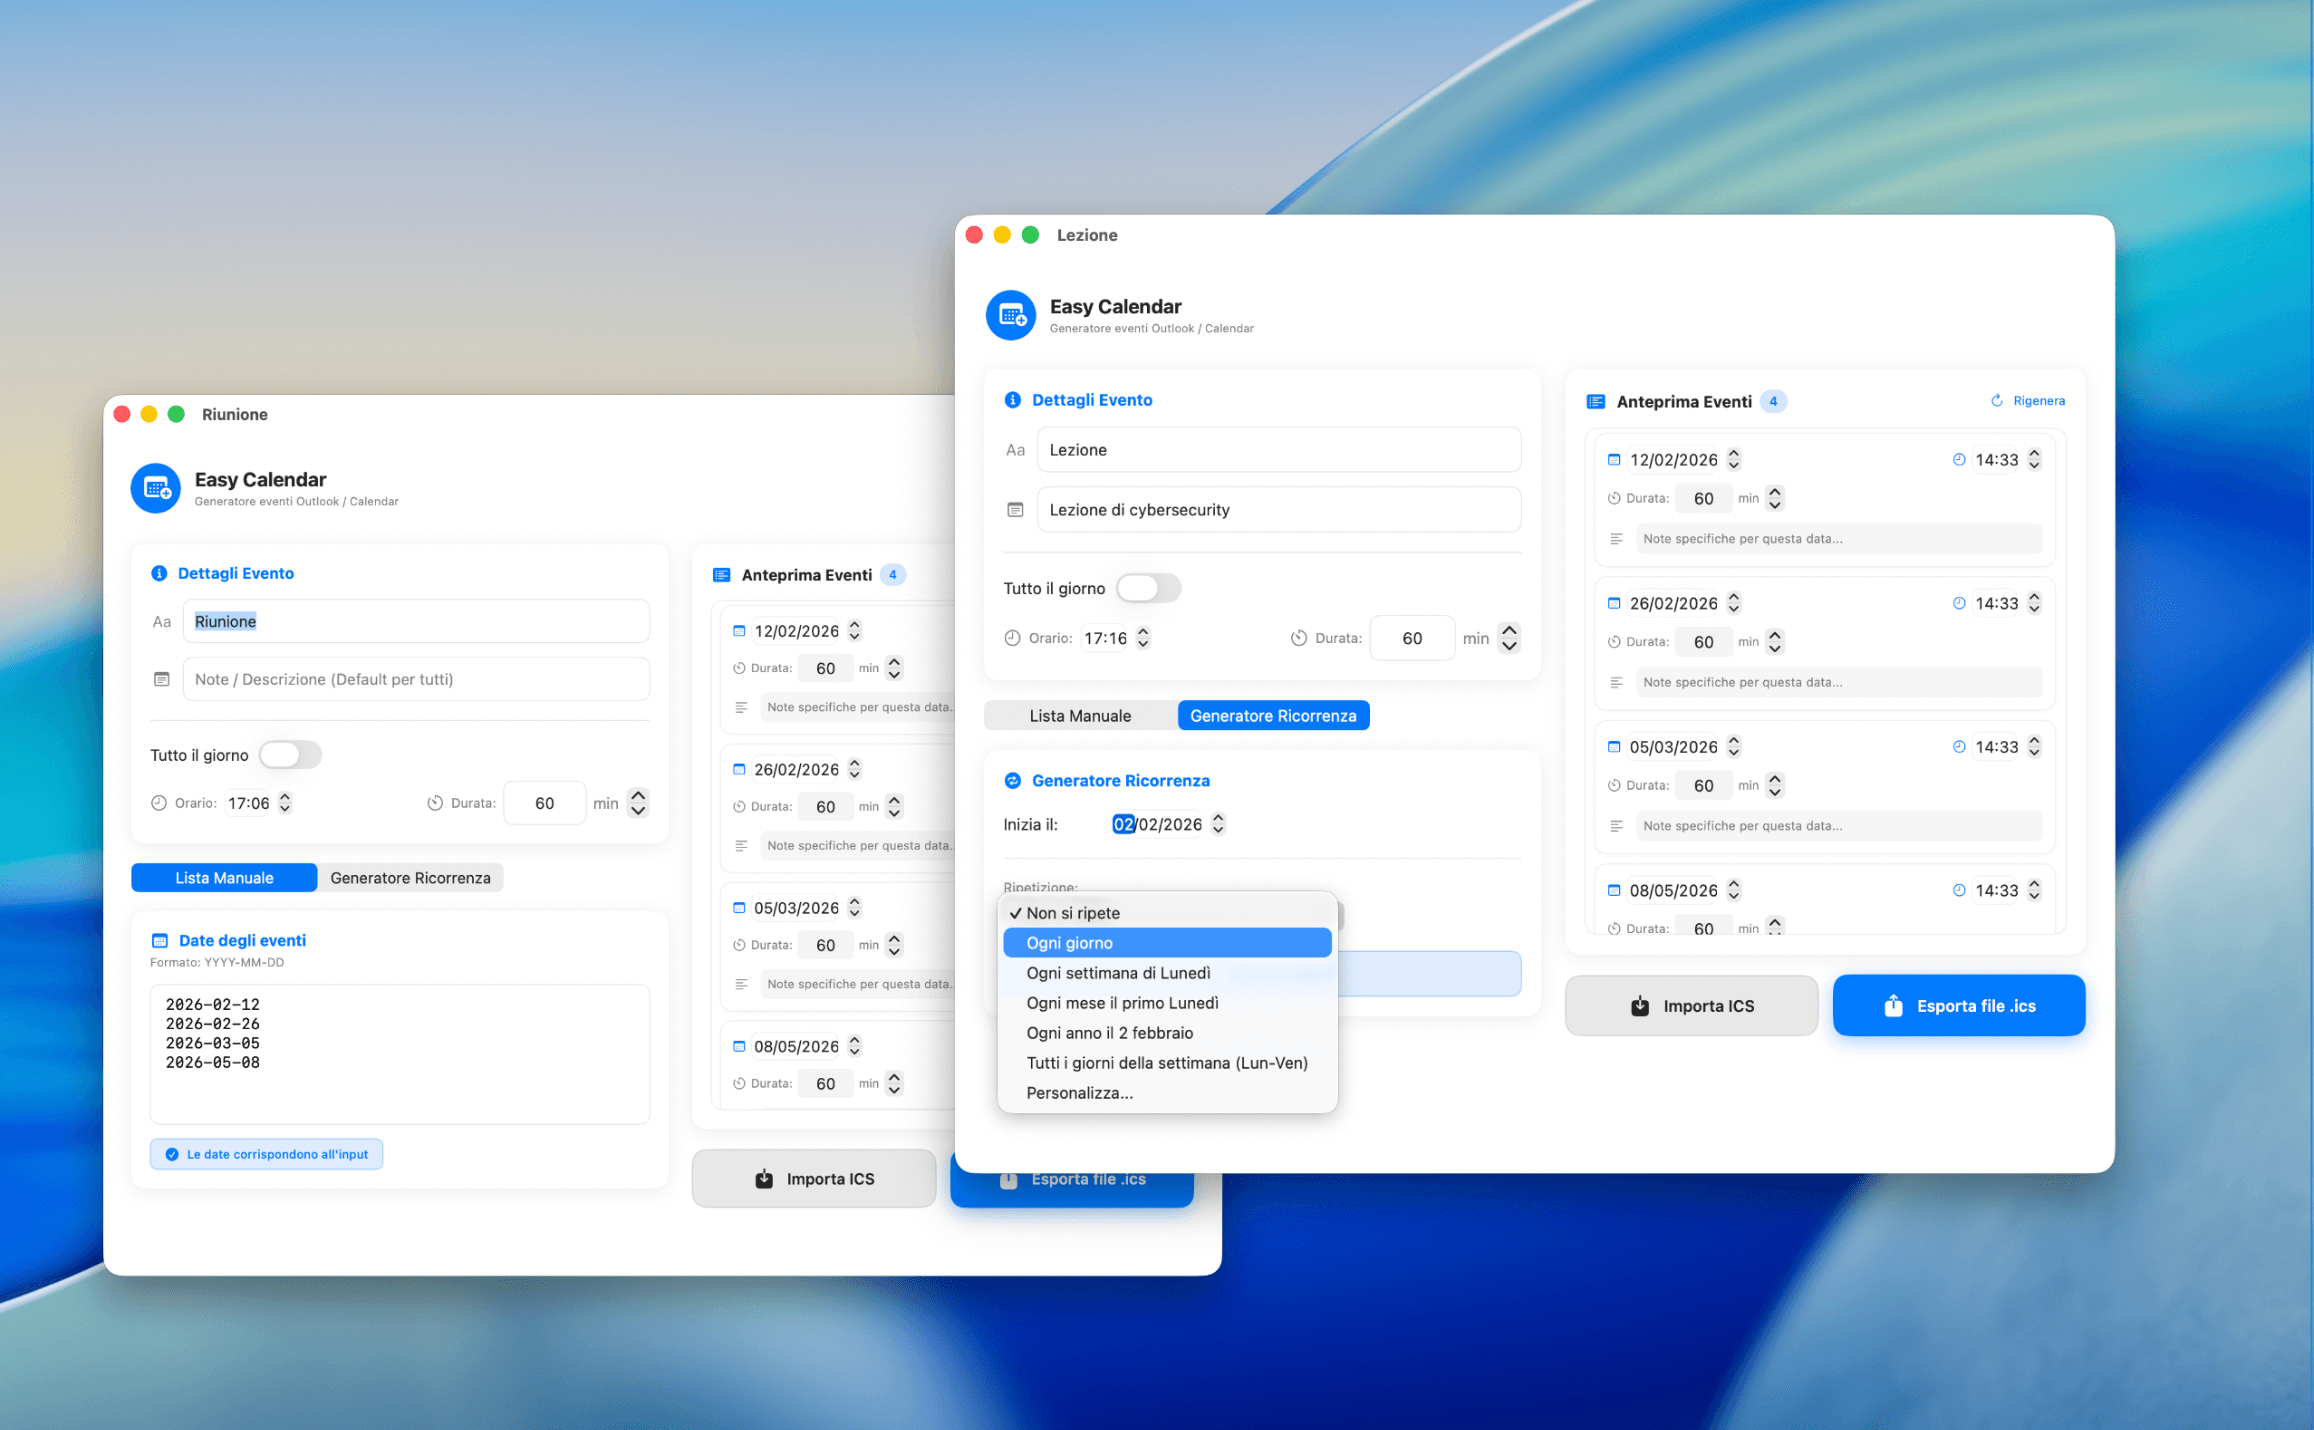Select Ogni anno il 2 febbraio

[x=1167, y=1033]
